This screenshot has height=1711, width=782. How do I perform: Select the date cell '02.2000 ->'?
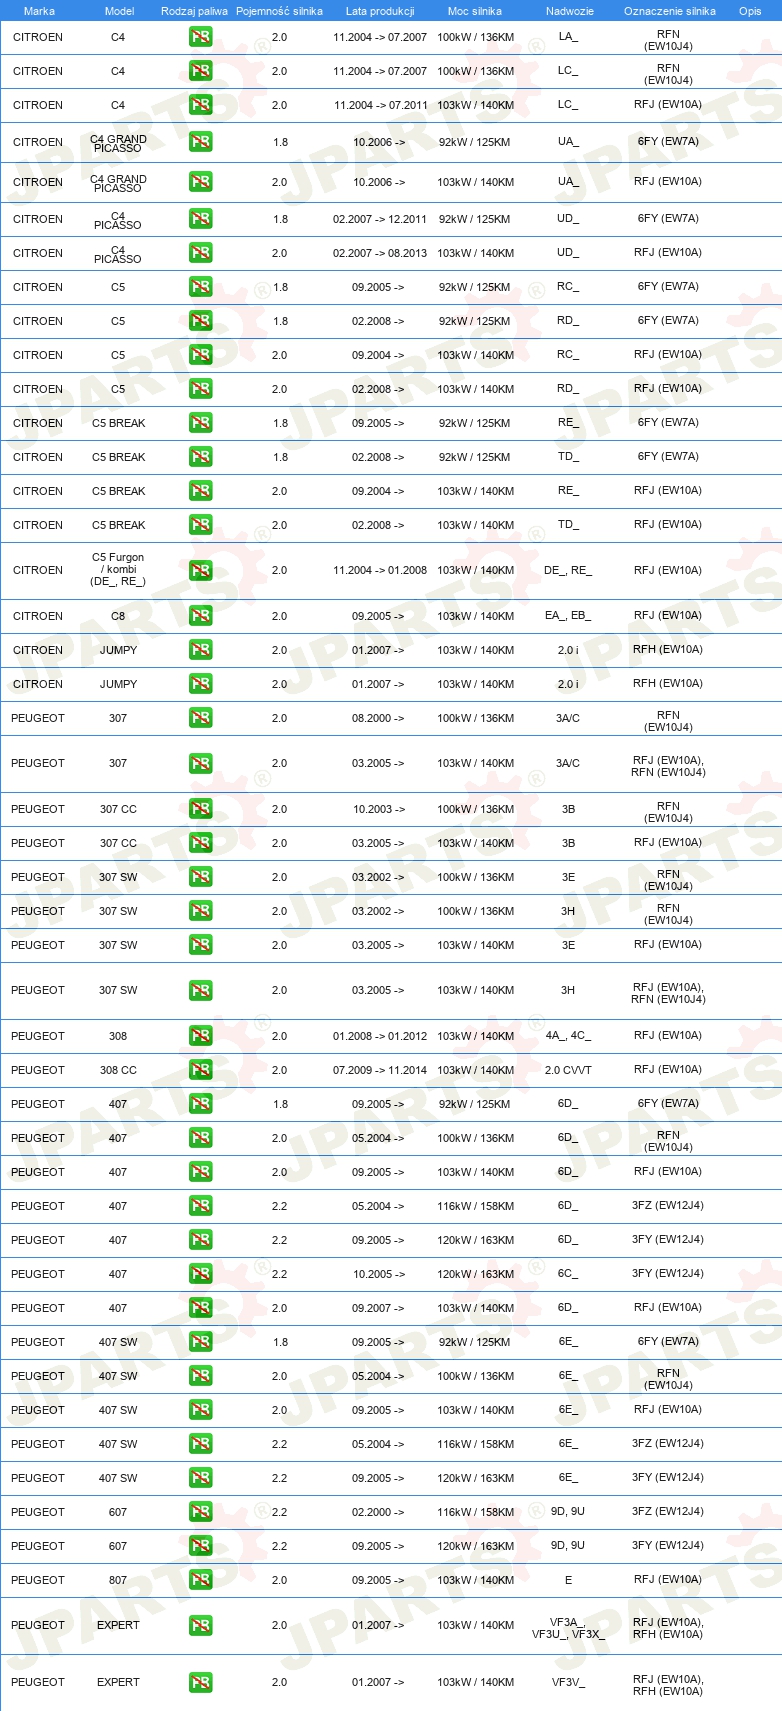pos(378,1512)
